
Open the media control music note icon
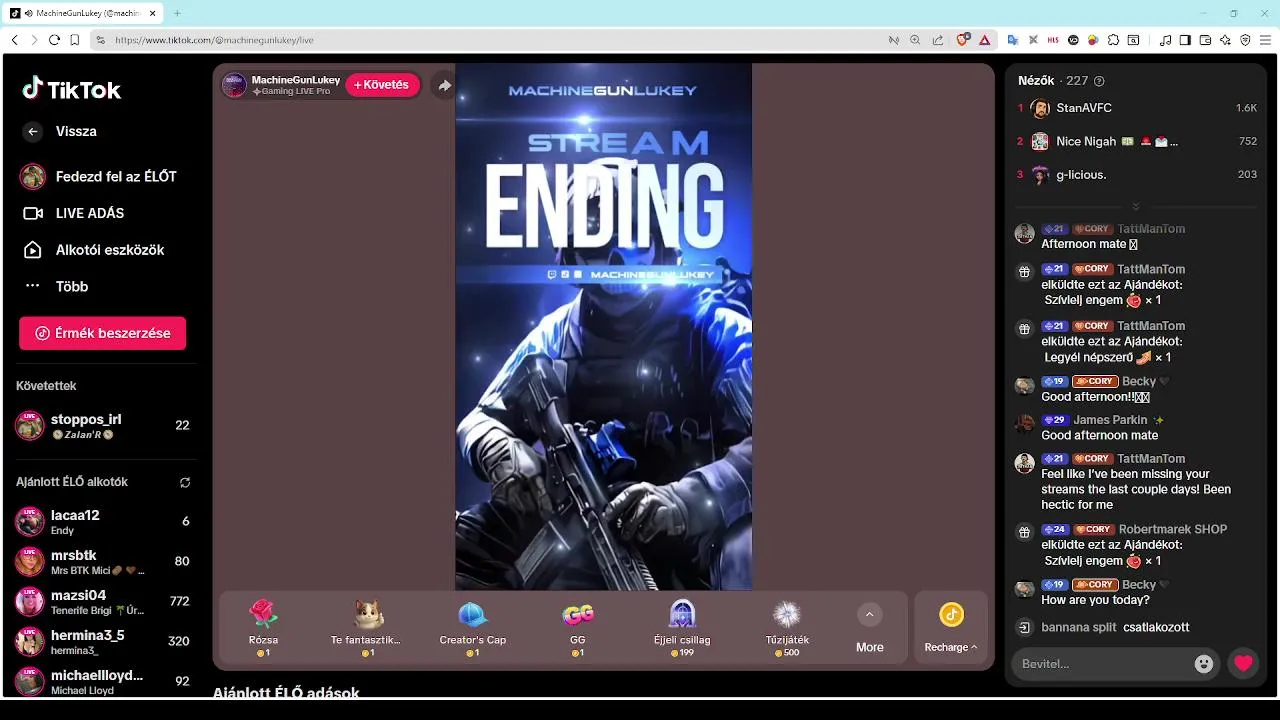point(1165,40)
